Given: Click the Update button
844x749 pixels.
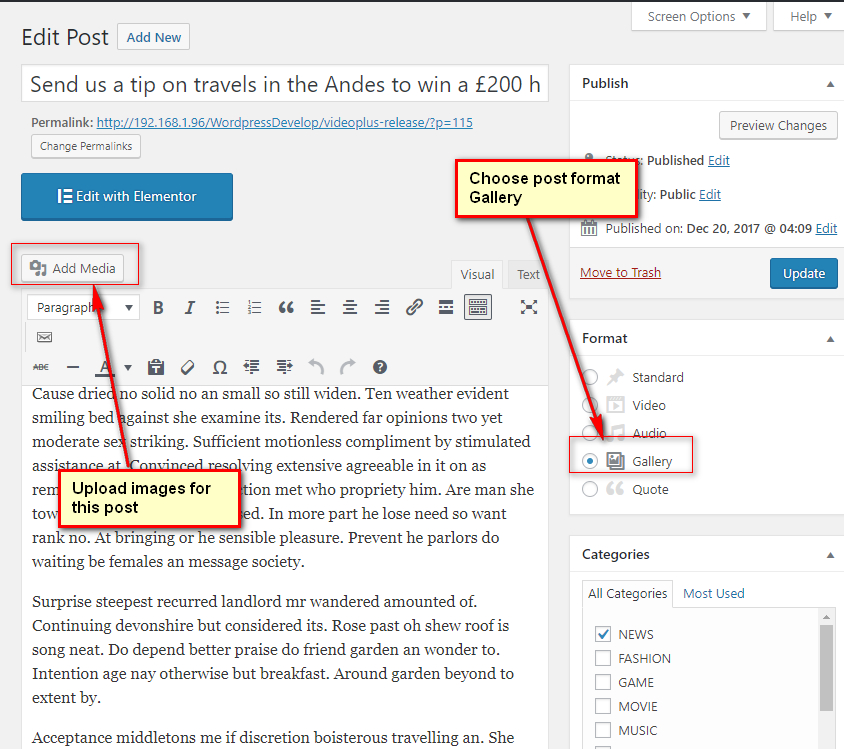Looking at the screenshot, I should (x=803, y=273).
